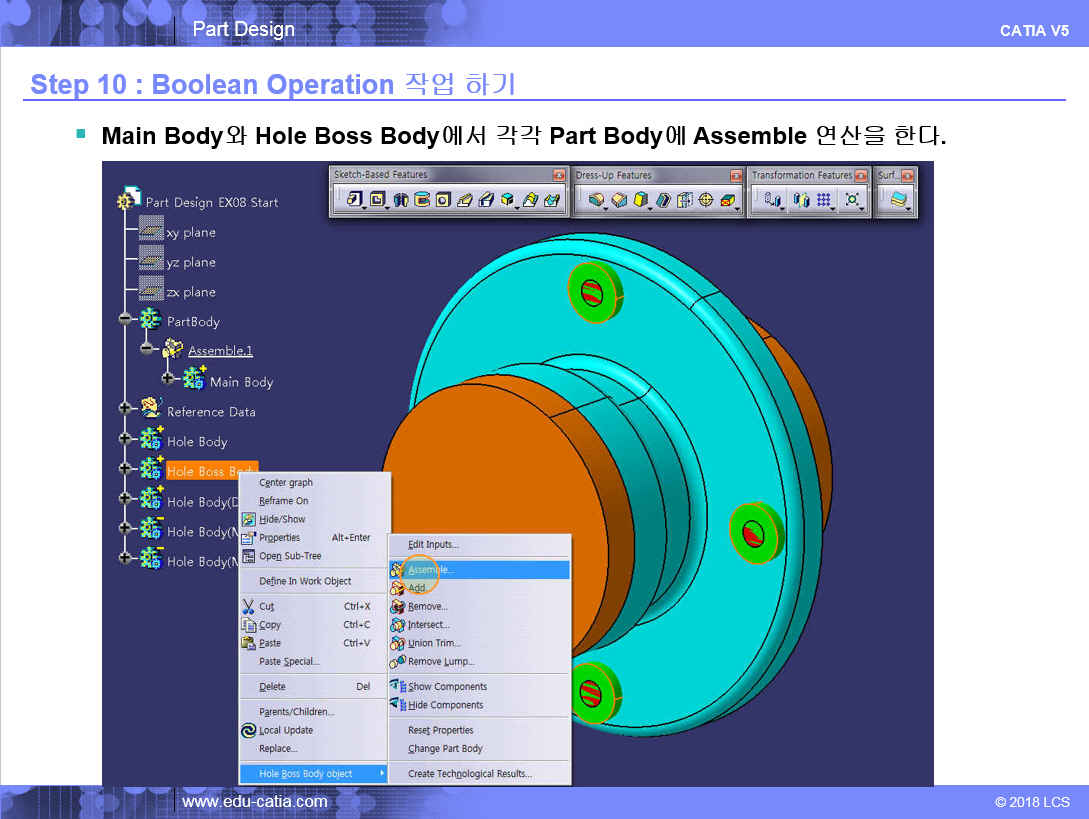The width and height of the screenshot is (1089, 819).
Task: Close the Sketch-Based Features toolbar
Action: pyautogui.click(x=560, y=175)
